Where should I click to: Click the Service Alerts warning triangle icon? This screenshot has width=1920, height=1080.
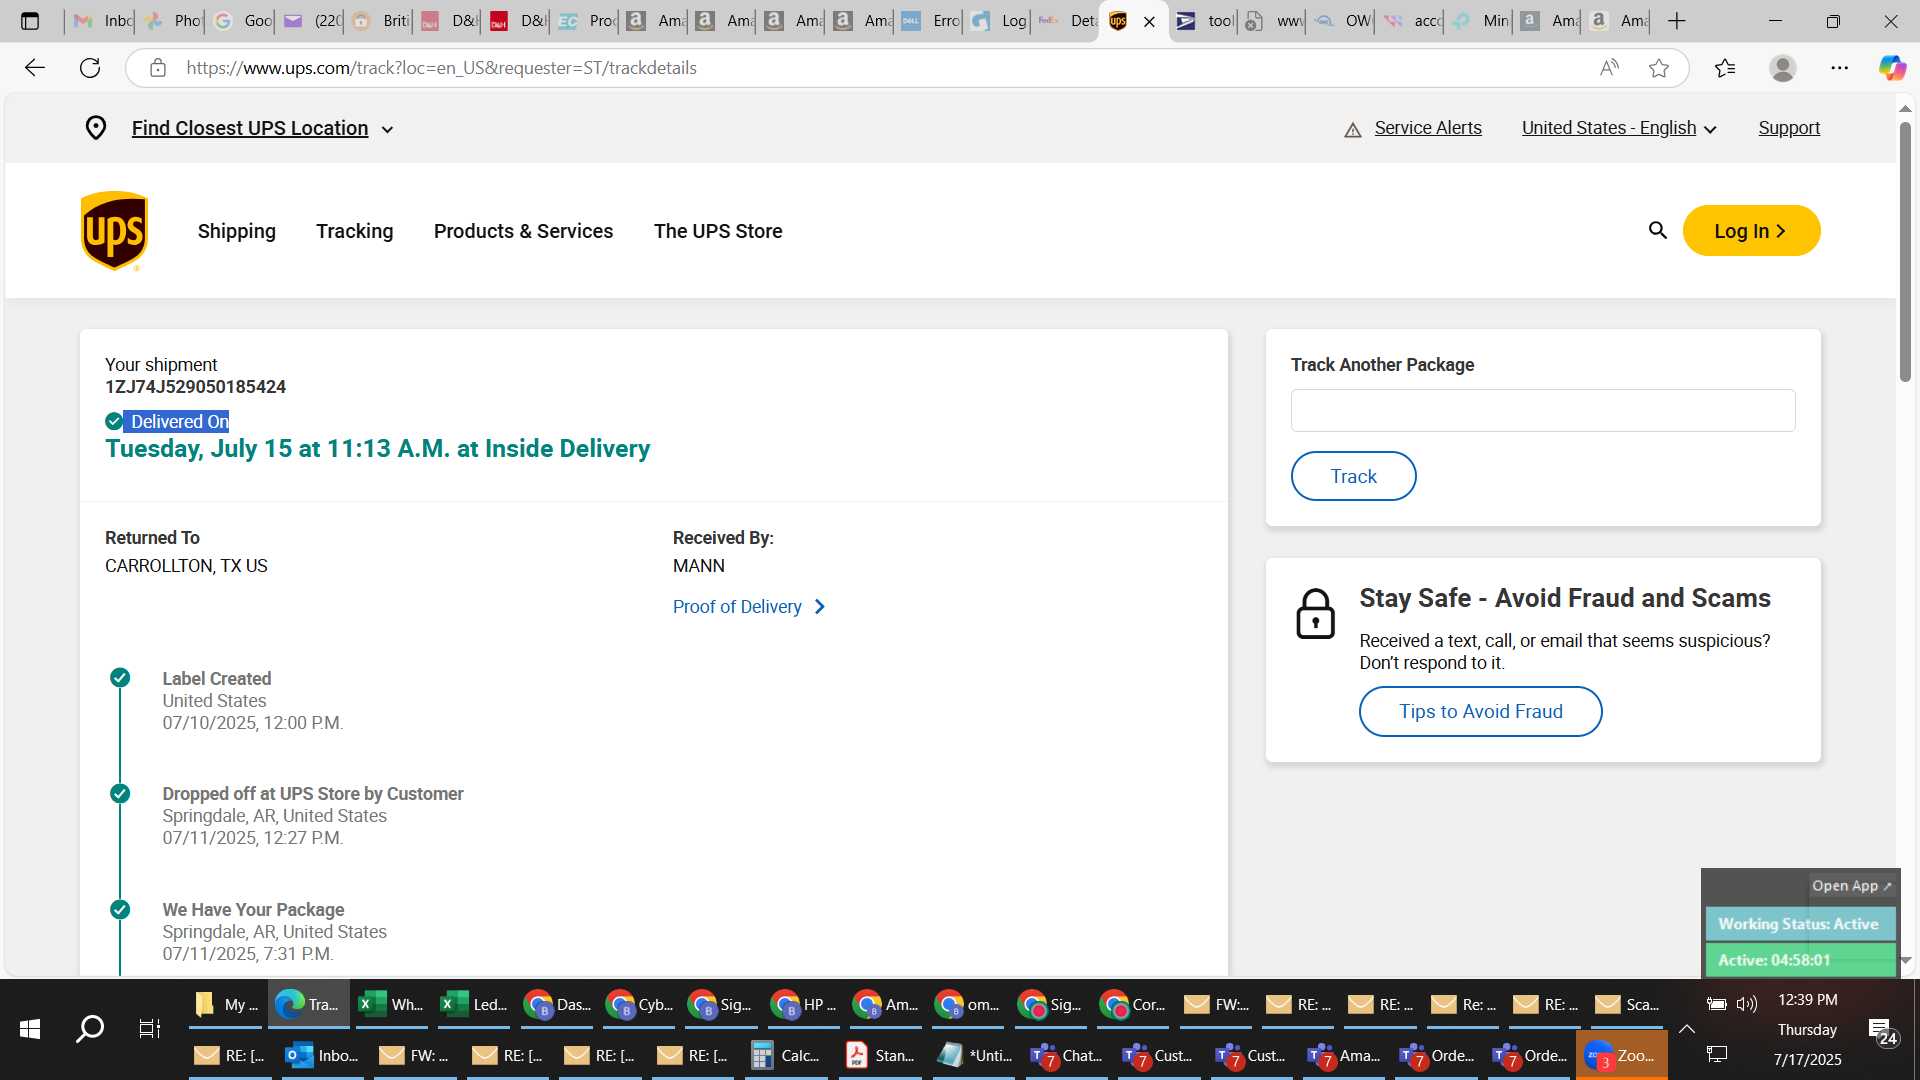[1353, 129]
